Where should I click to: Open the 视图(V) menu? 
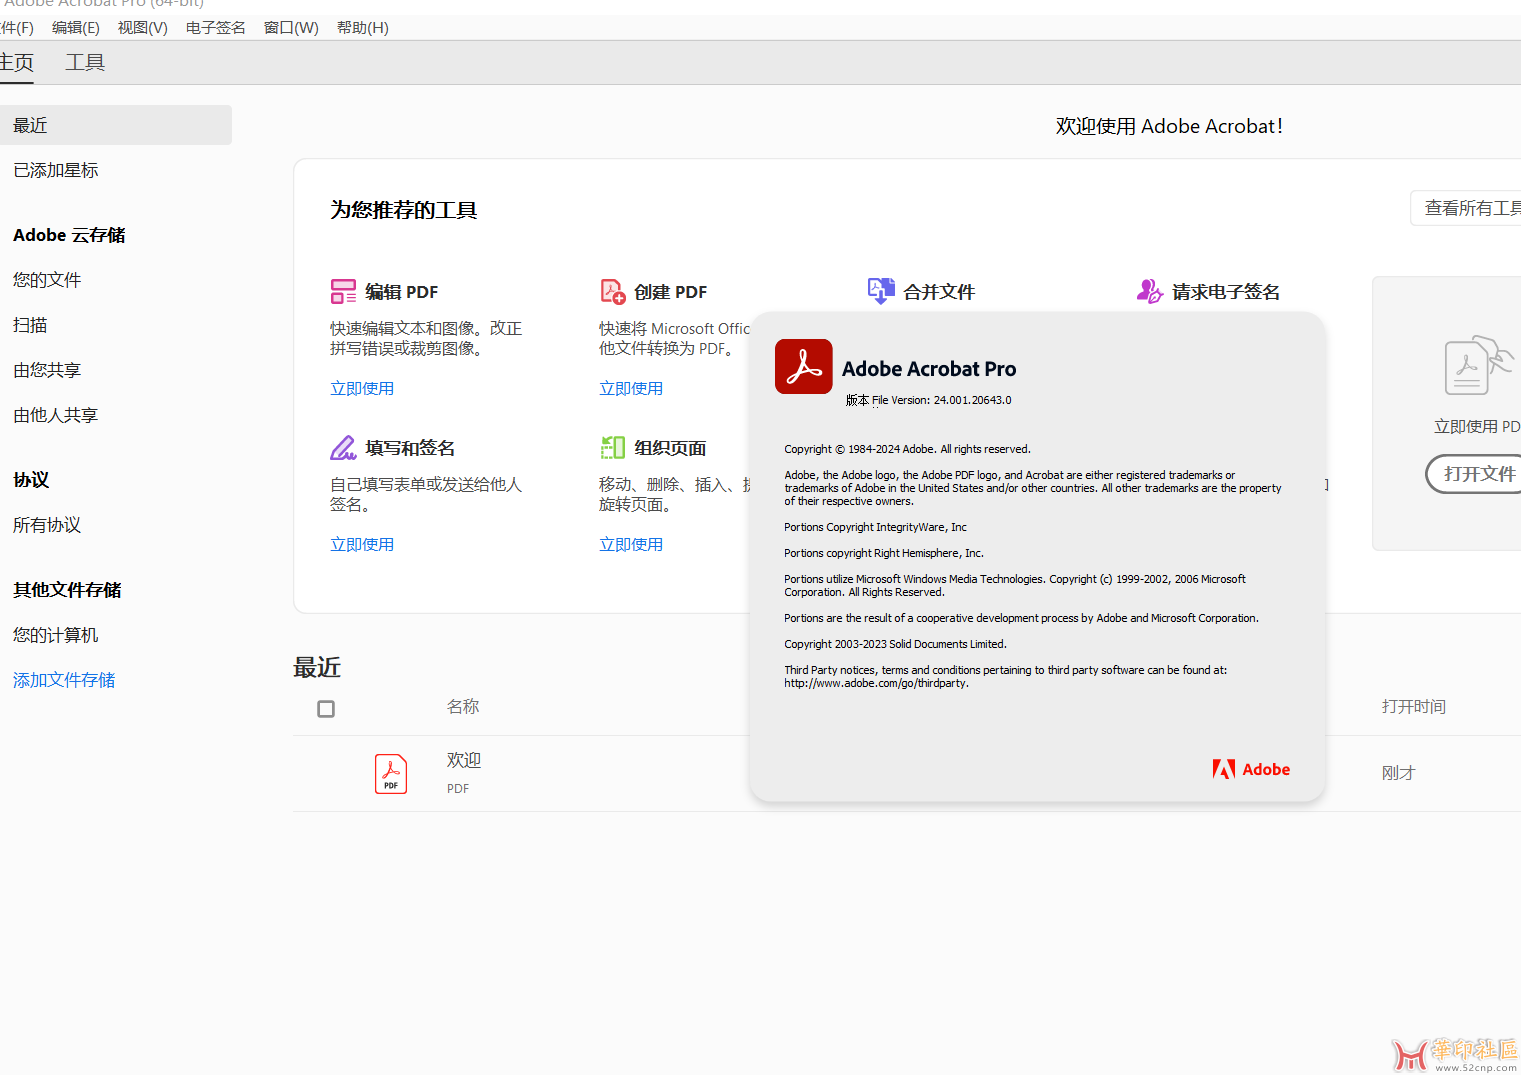143,28
